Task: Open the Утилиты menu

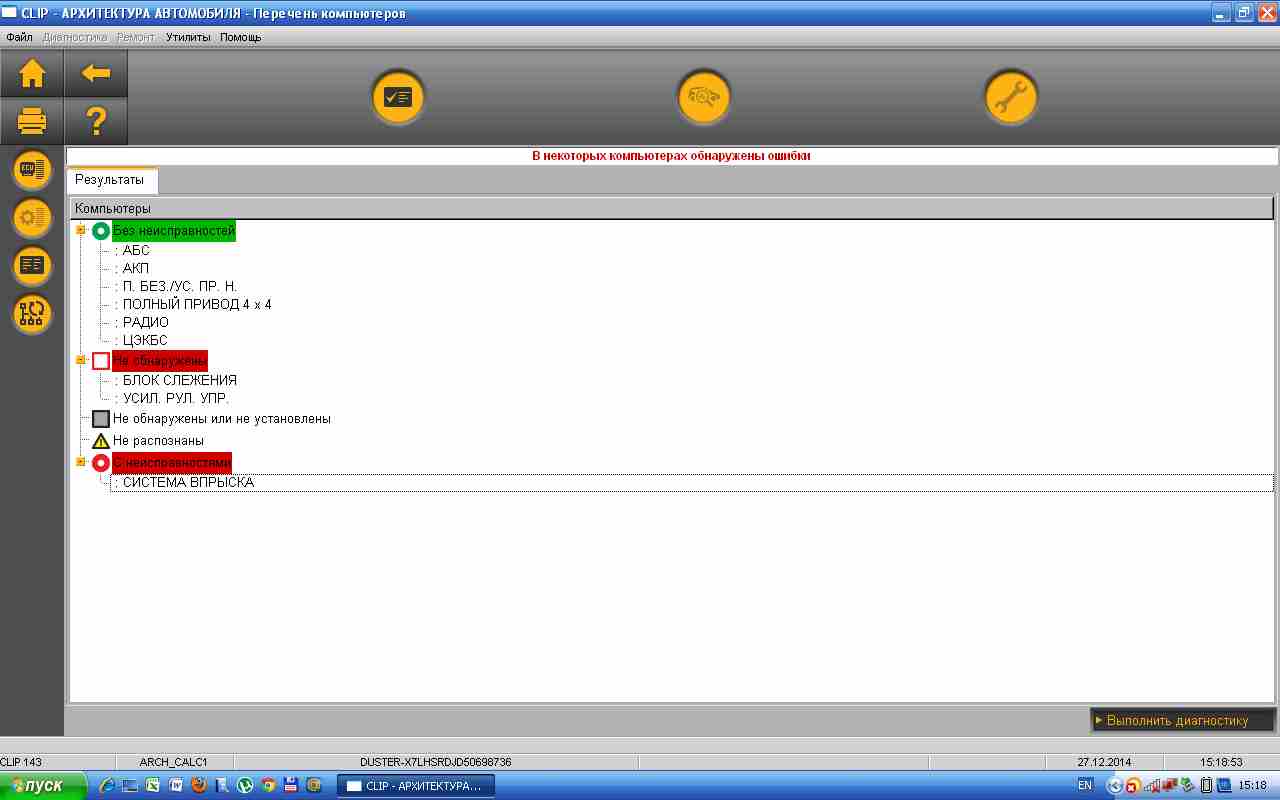Action: tap(188, 37)
